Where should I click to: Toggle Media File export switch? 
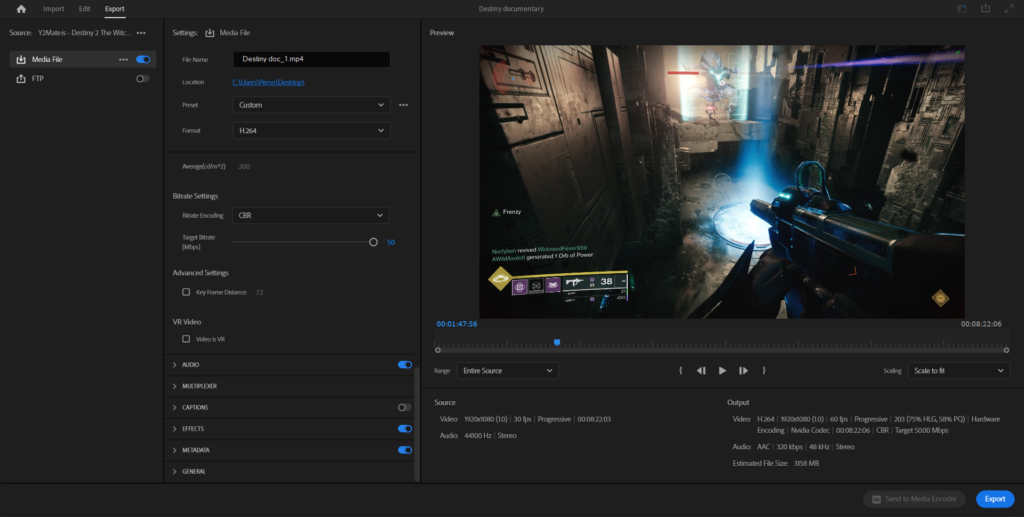[x=143, y=59]
